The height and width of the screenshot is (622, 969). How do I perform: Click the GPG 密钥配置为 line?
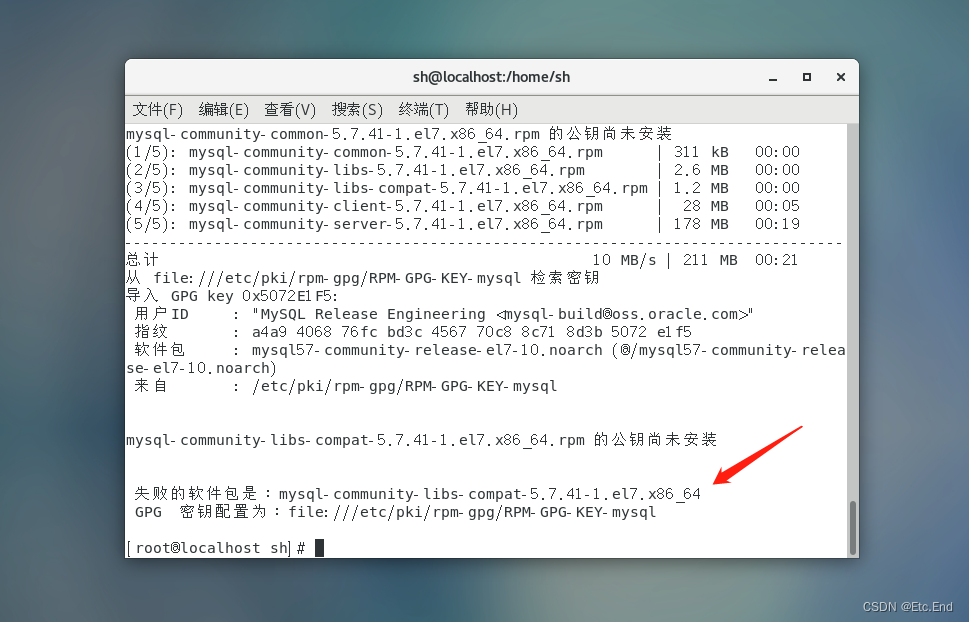coord(395,512)
